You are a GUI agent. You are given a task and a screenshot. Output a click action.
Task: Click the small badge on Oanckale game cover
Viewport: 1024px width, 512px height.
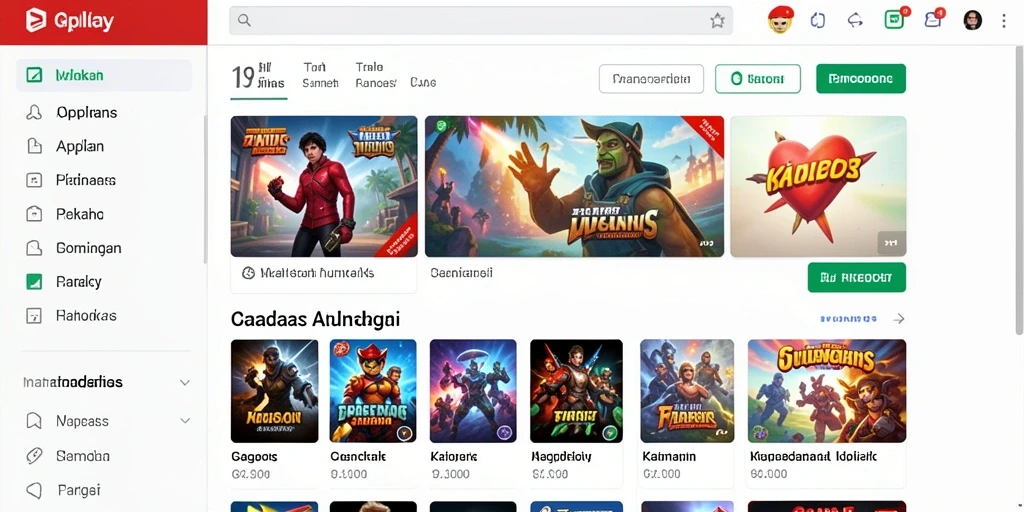[404, 432]
